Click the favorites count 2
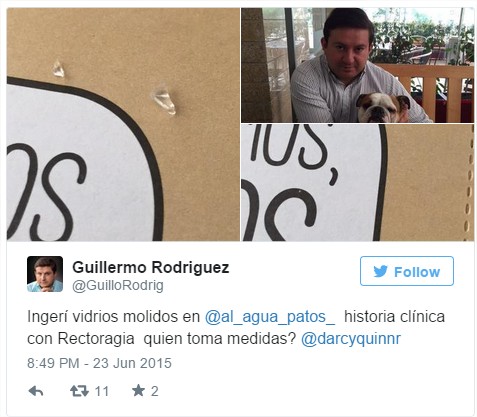The height and width of the screenshot is (417, 477). tap(154, 391)
